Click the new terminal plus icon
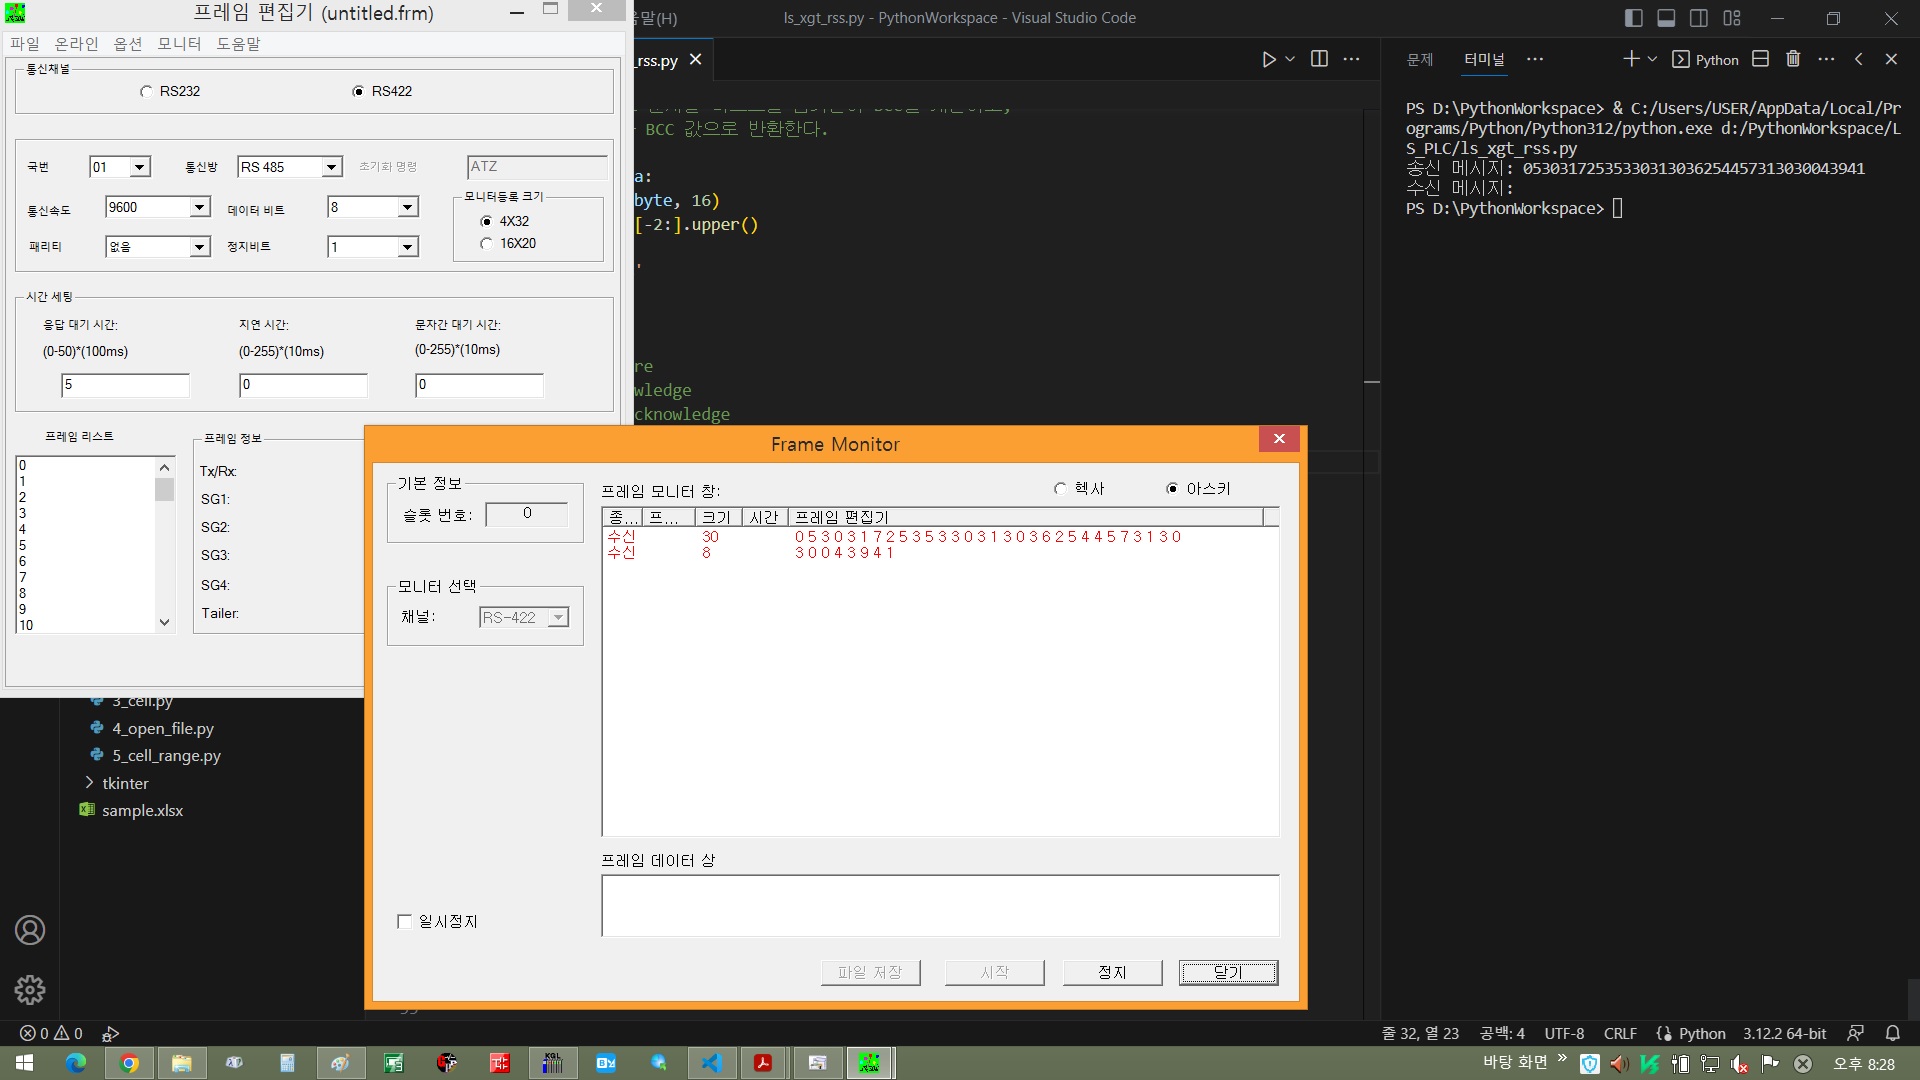 pos(1630,59)
